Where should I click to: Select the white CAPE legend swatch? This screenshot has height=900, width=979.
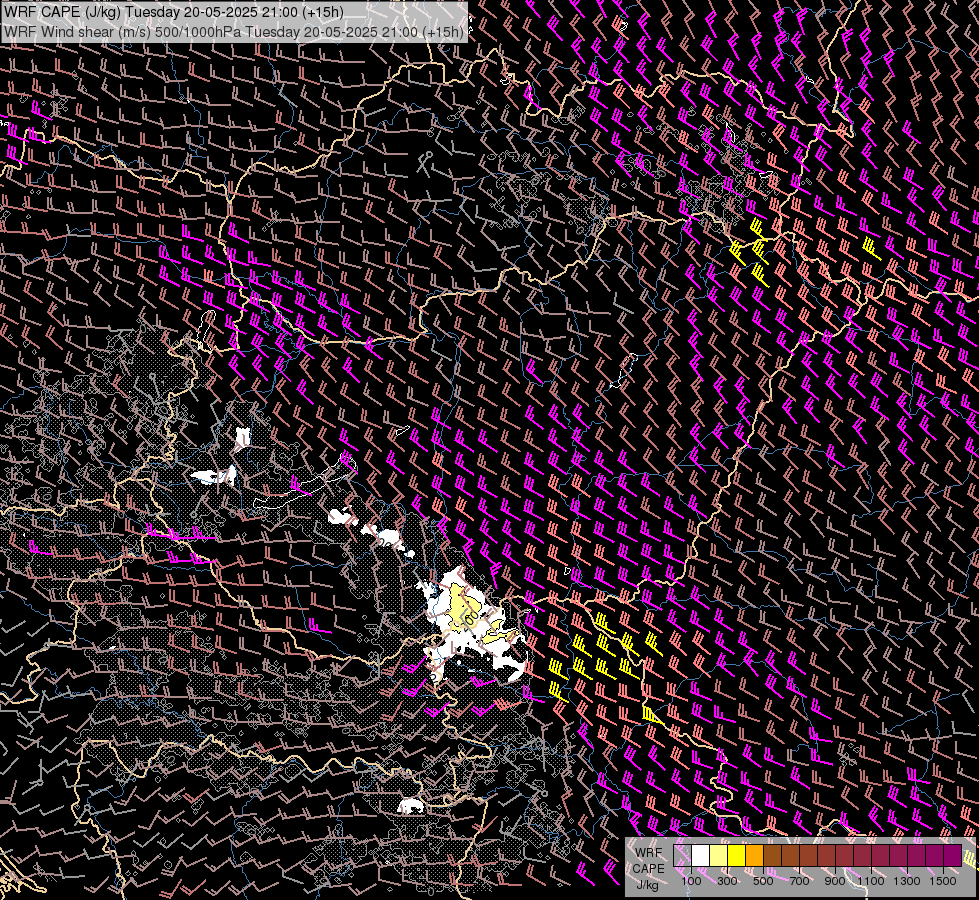tap(701, 855)
